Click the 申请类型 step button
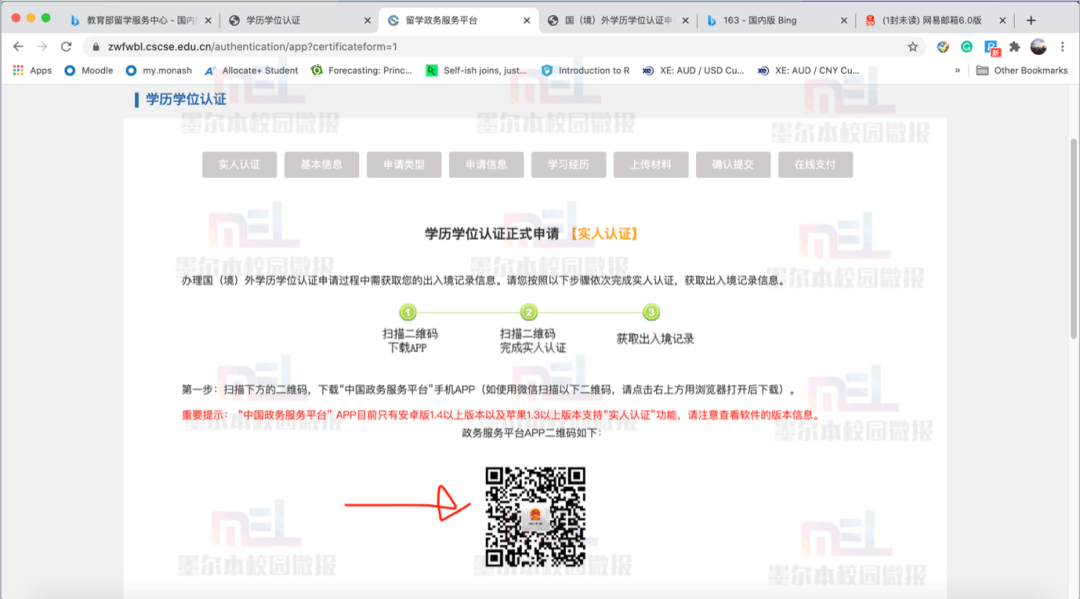 (x=404, y=165)
